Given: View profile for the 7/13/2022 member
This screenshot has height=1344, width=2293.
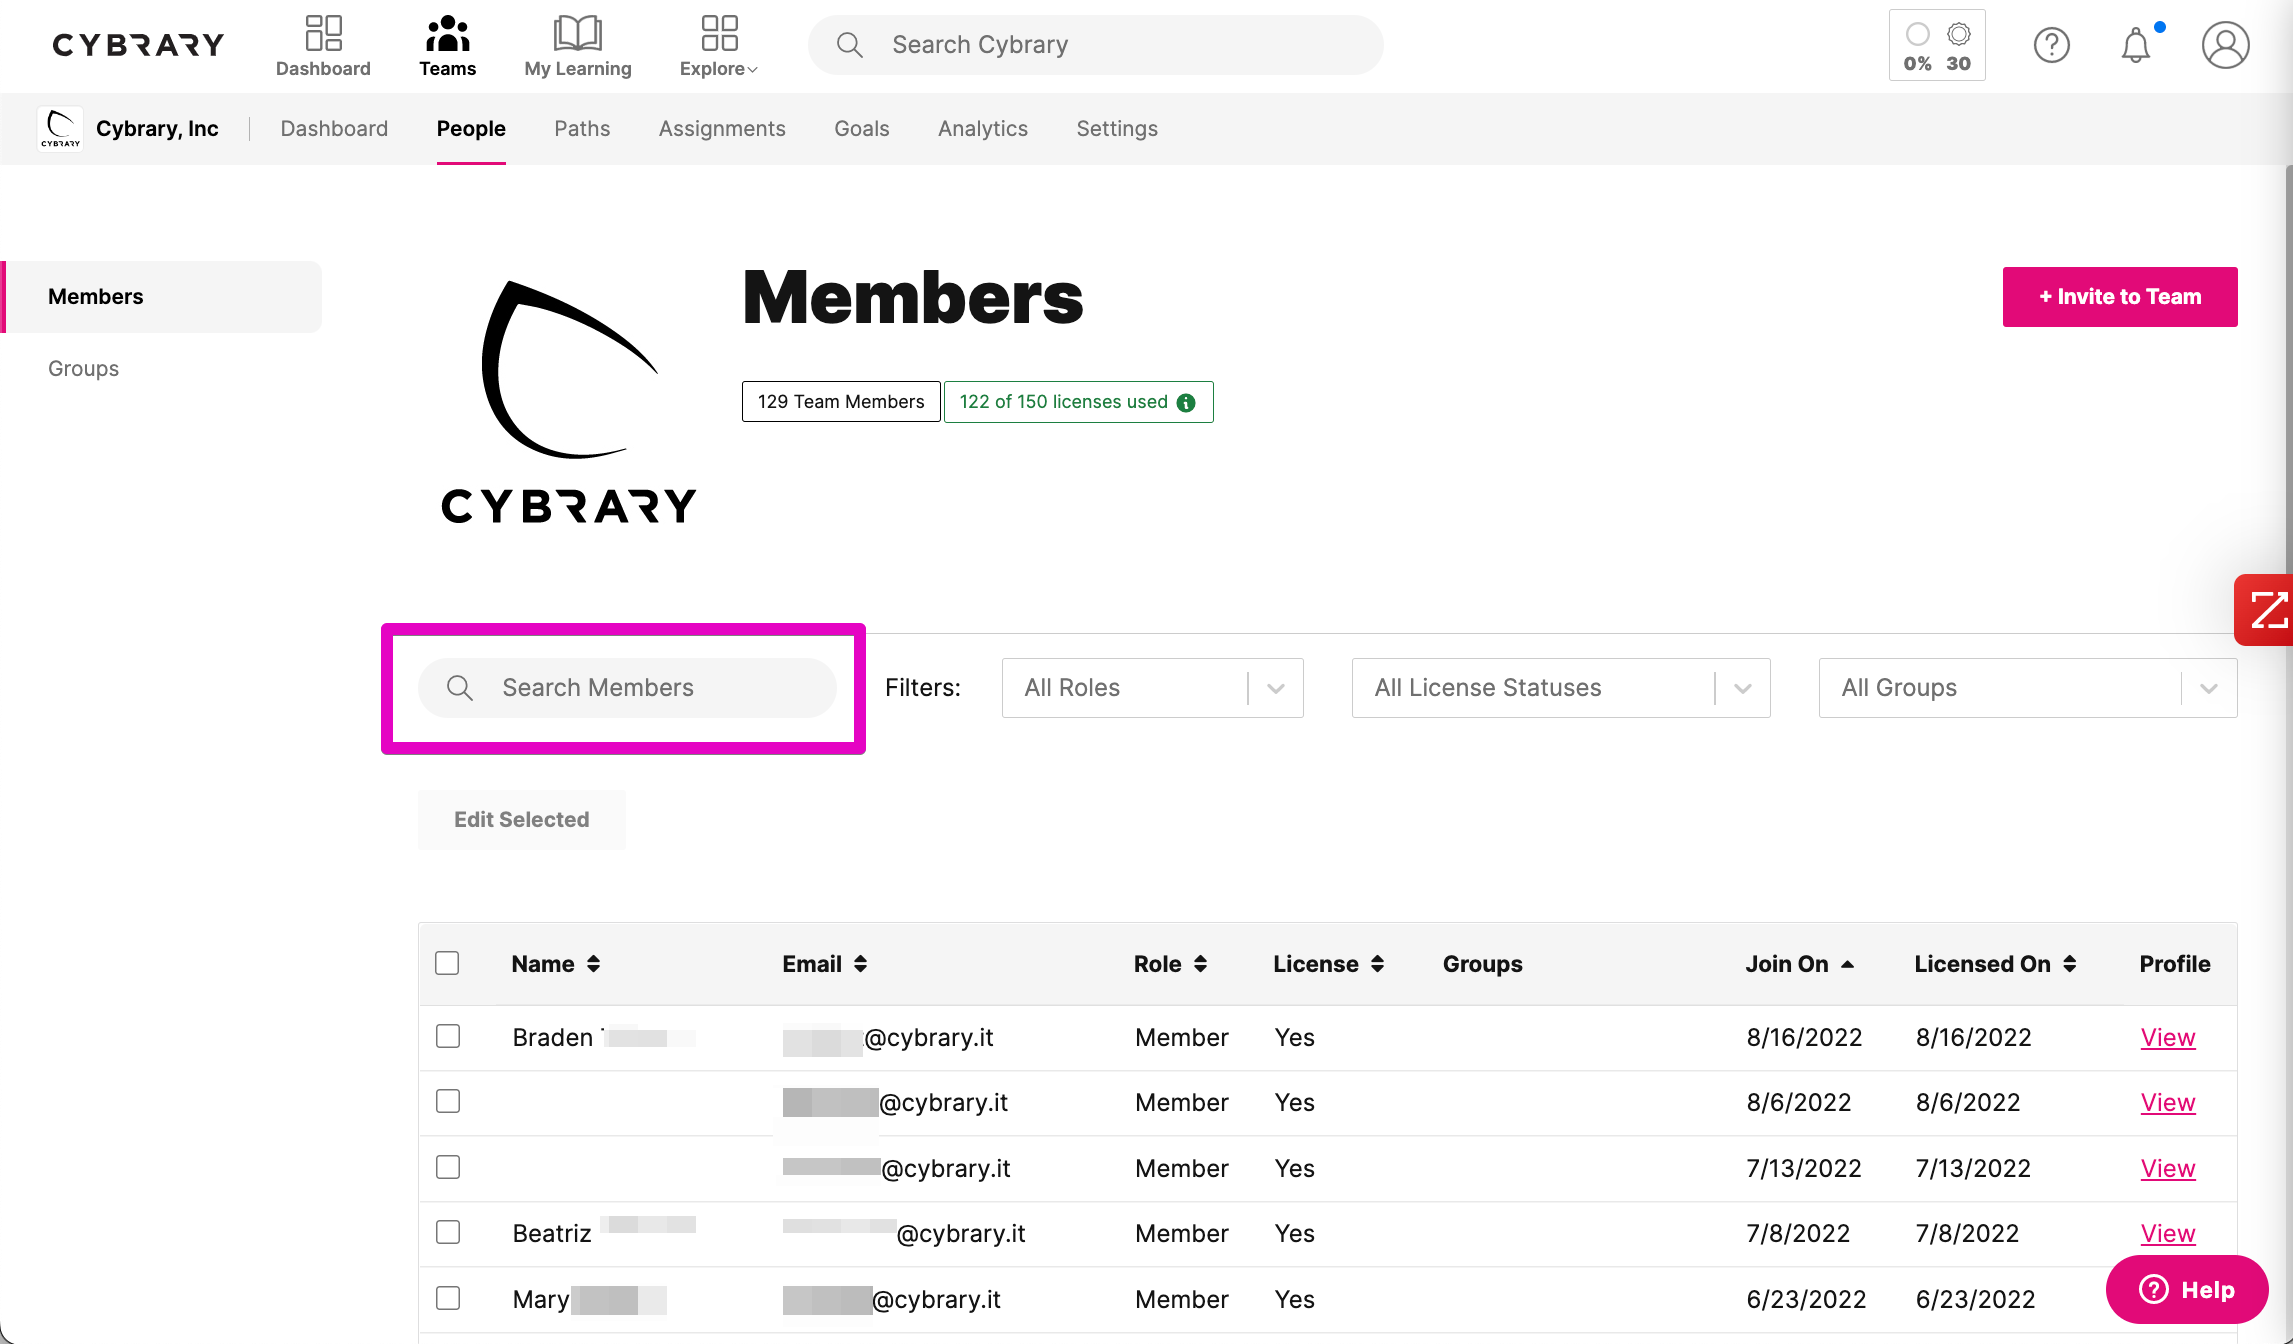Looking at the screenshot, I should (2168, 1169).
